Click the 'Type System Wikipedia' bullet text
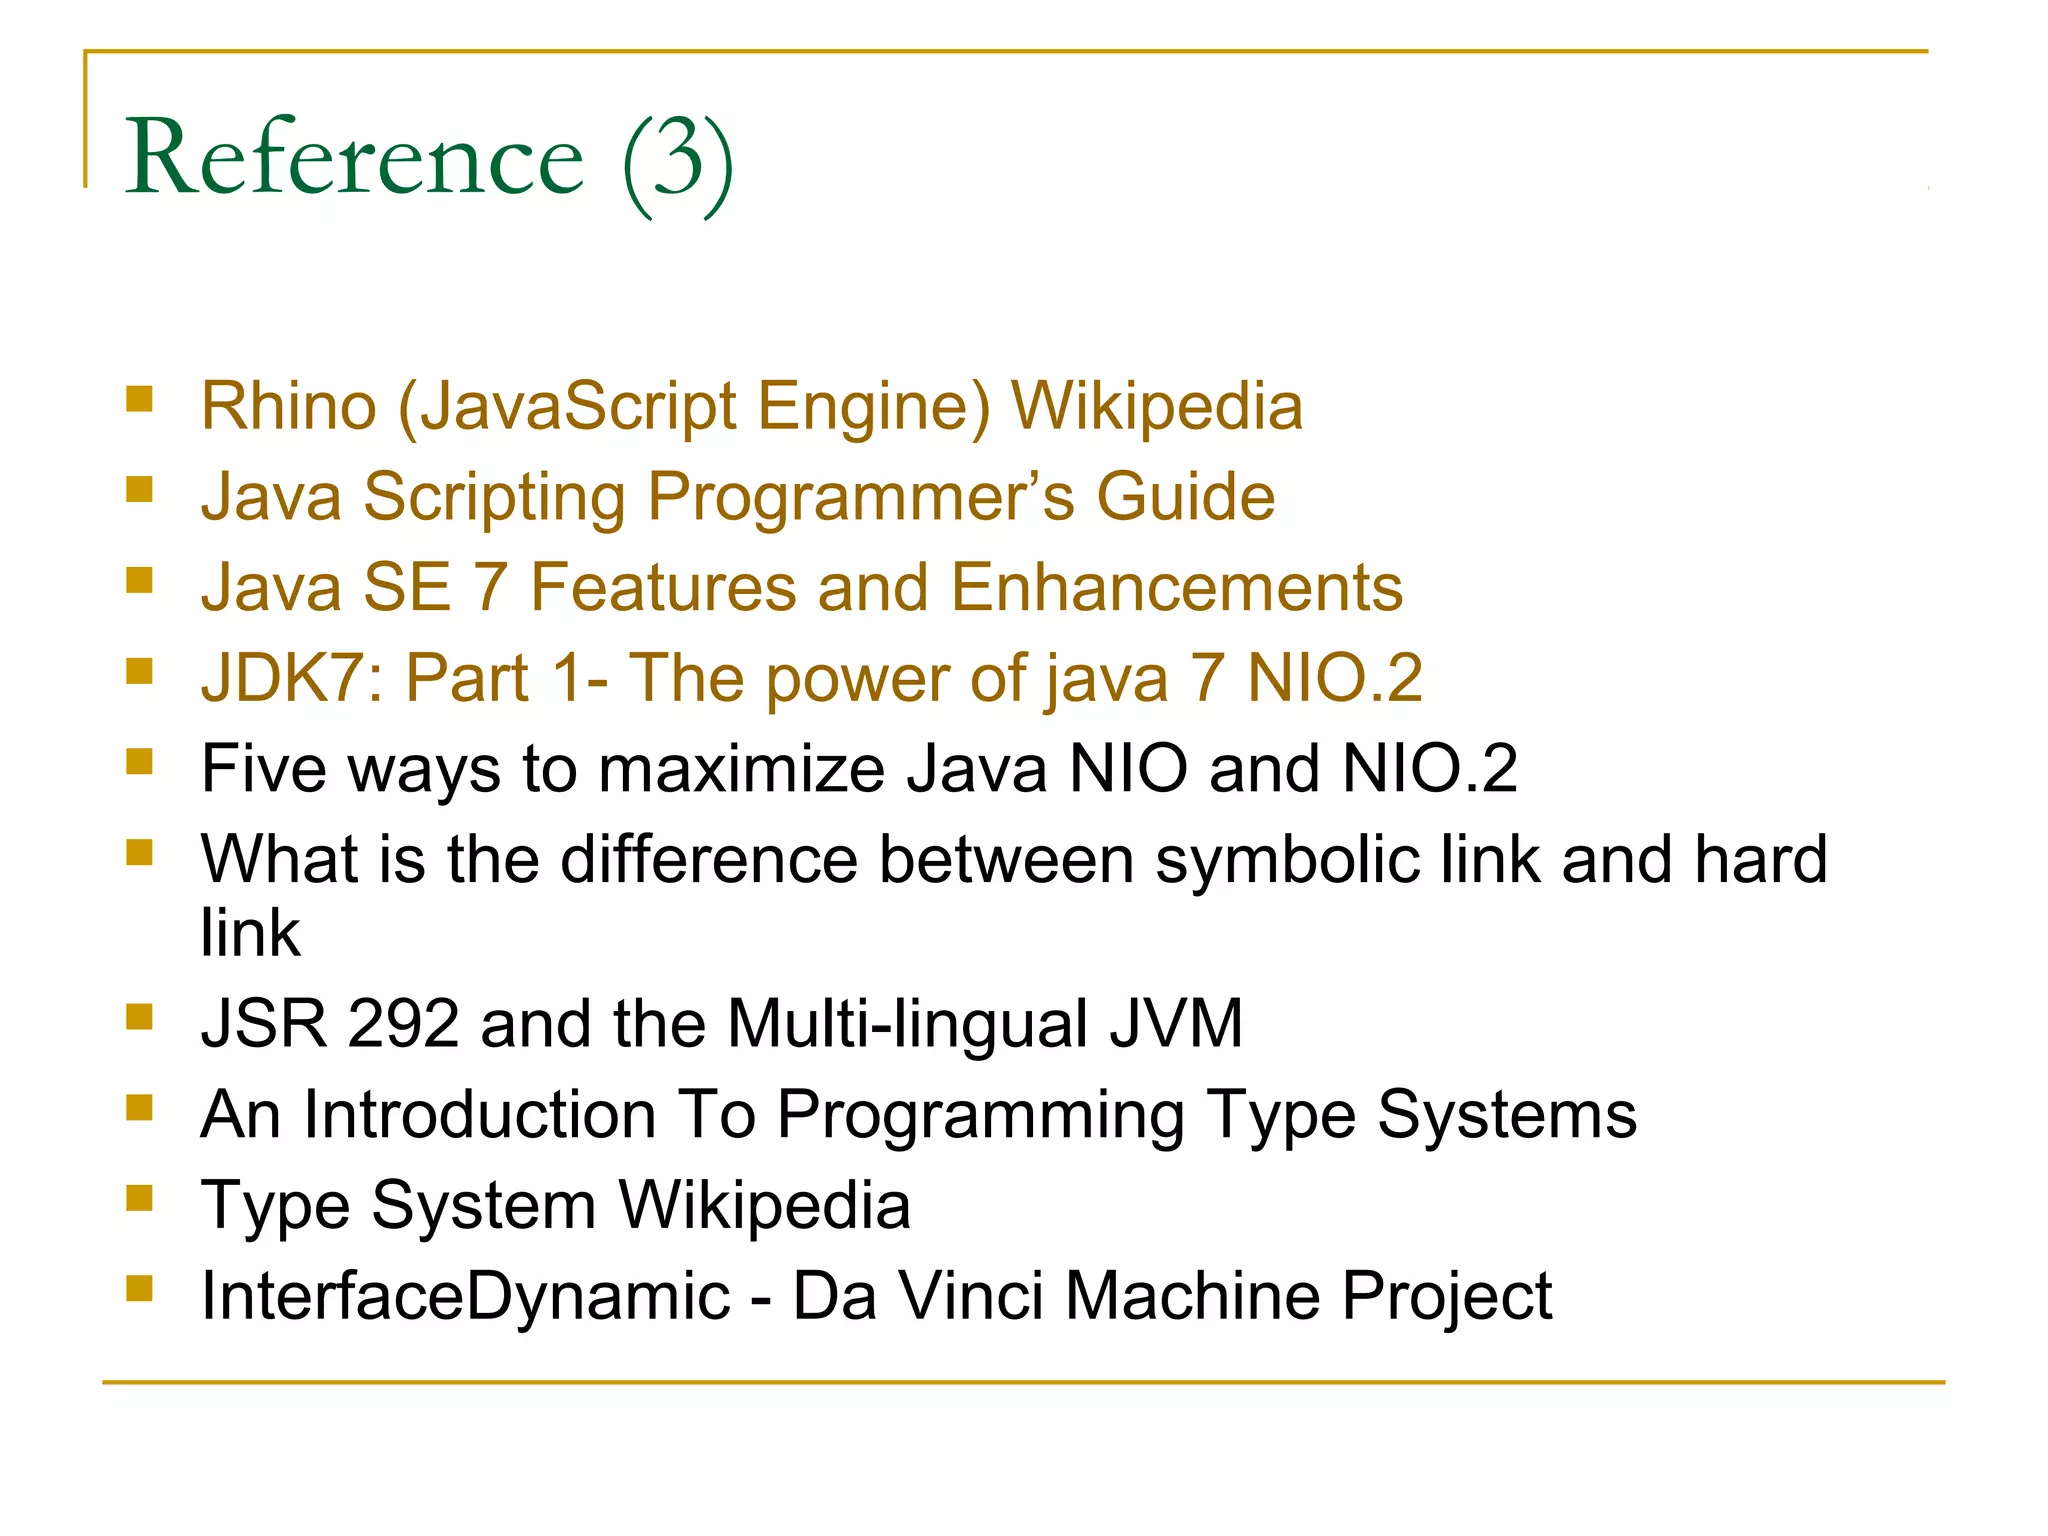This screenshot has width=2048, height=1536. (x=556, y=1205)
